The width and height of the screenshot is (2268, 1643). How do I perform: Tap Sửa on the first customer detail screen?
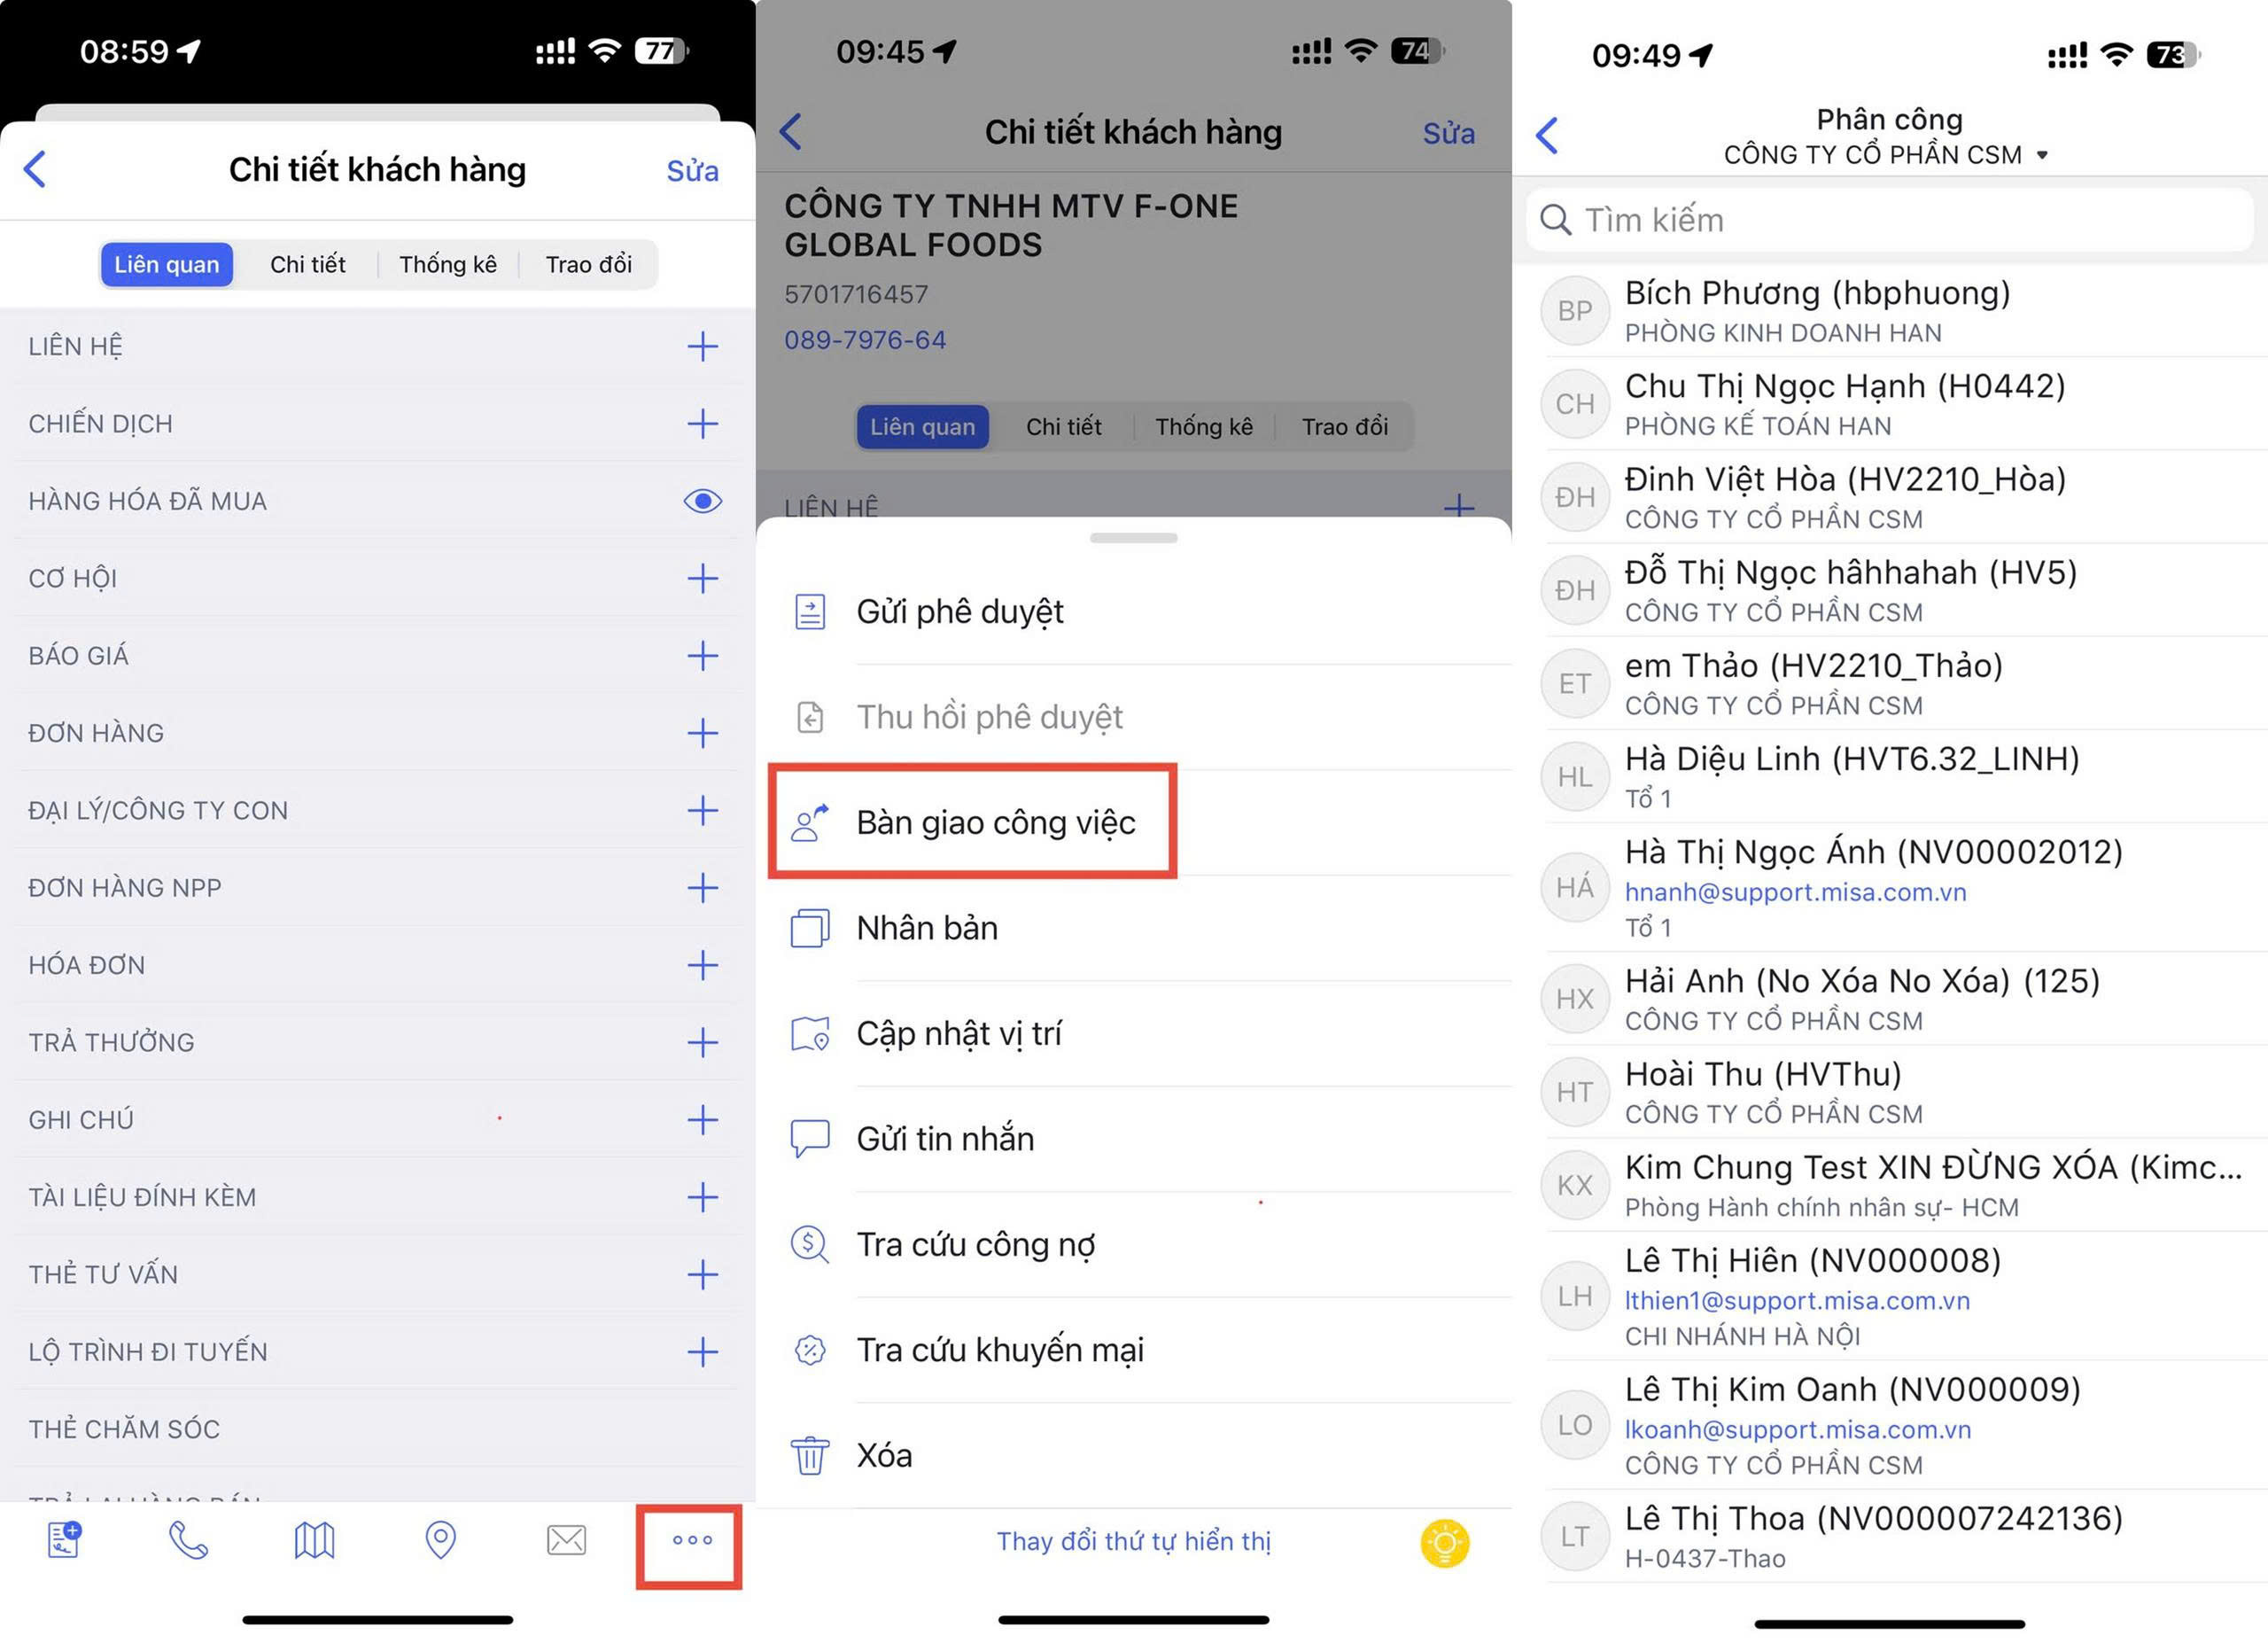point(692,171)
